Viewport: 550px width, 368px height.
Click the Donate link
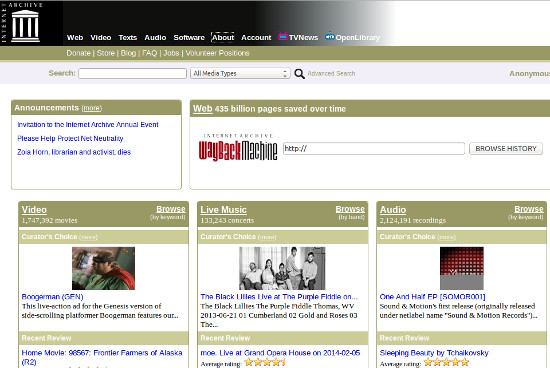[x=78, y=53]
